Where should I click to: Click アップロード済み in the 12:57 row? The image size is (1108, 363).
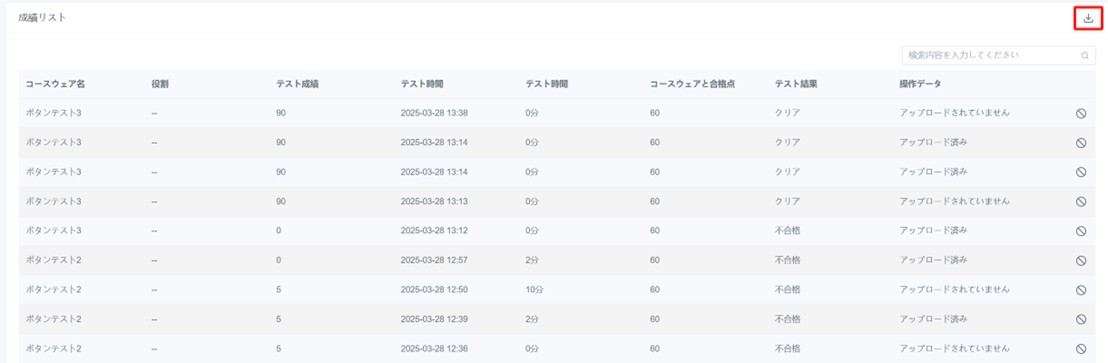(x=933, y=261)
